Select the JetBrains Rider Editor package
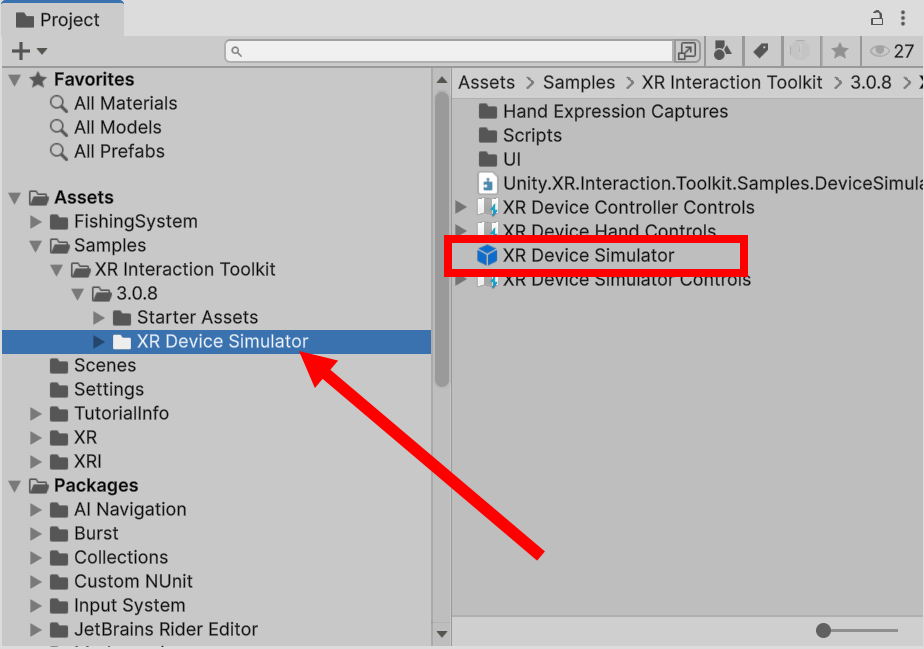This screenshot has width=924, height=649. (154, 630)
